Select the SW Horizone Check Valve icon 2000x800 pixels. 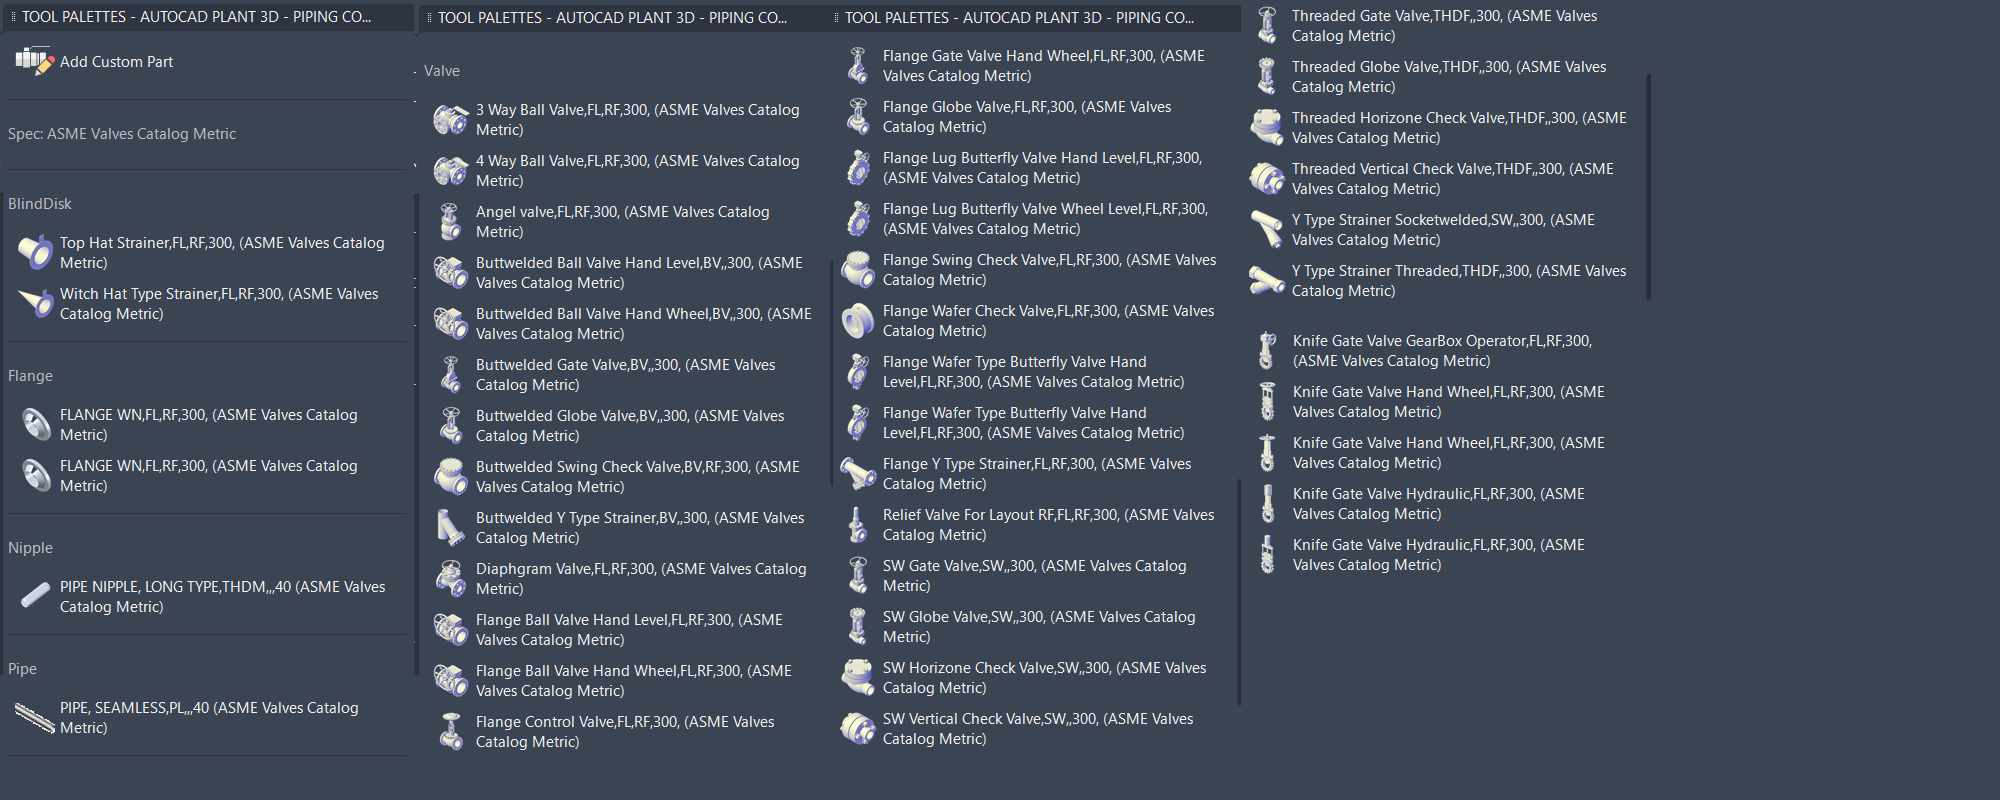[x=858, y=678]
